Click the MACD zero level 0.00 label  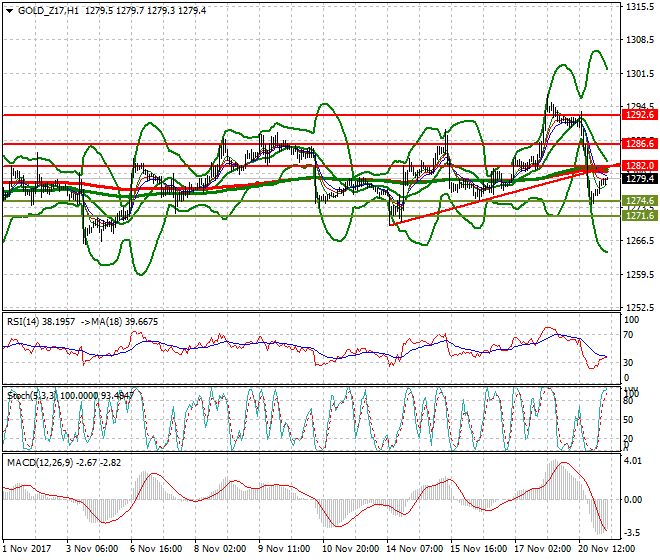[634, 499]
